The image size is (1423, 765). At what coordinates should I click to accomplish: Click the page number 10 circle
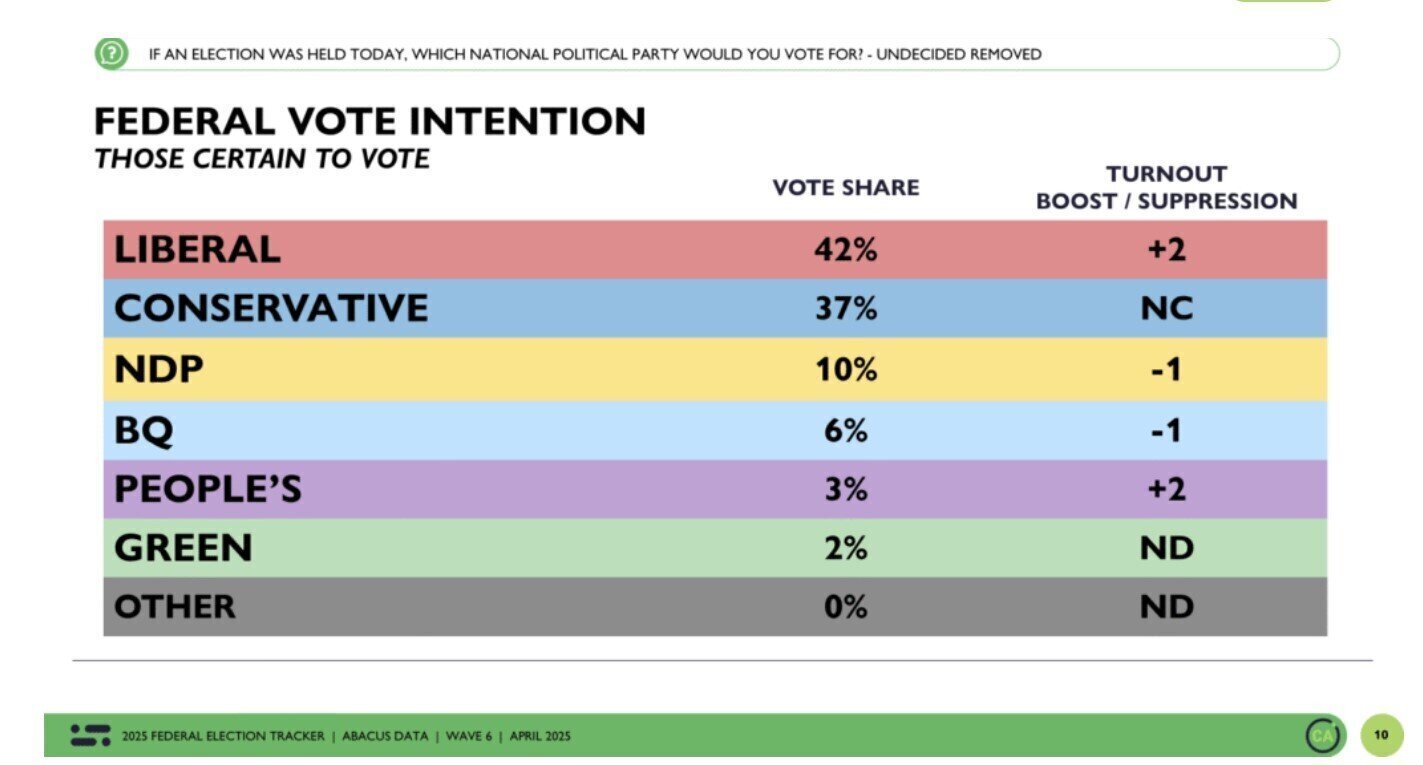[x=1381, y=735]
